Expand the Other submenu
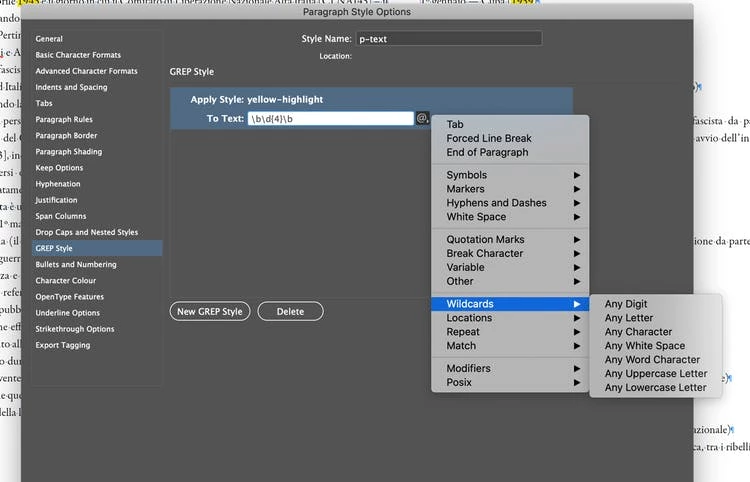This screenshot has height=482, width=750. [x=510, y=281]
